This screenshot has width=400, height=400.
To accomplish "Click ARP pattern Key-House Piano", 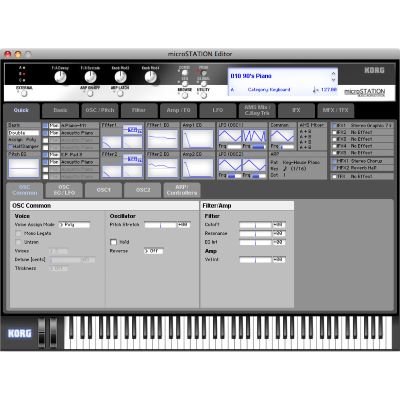I will [x=301, y=162].
